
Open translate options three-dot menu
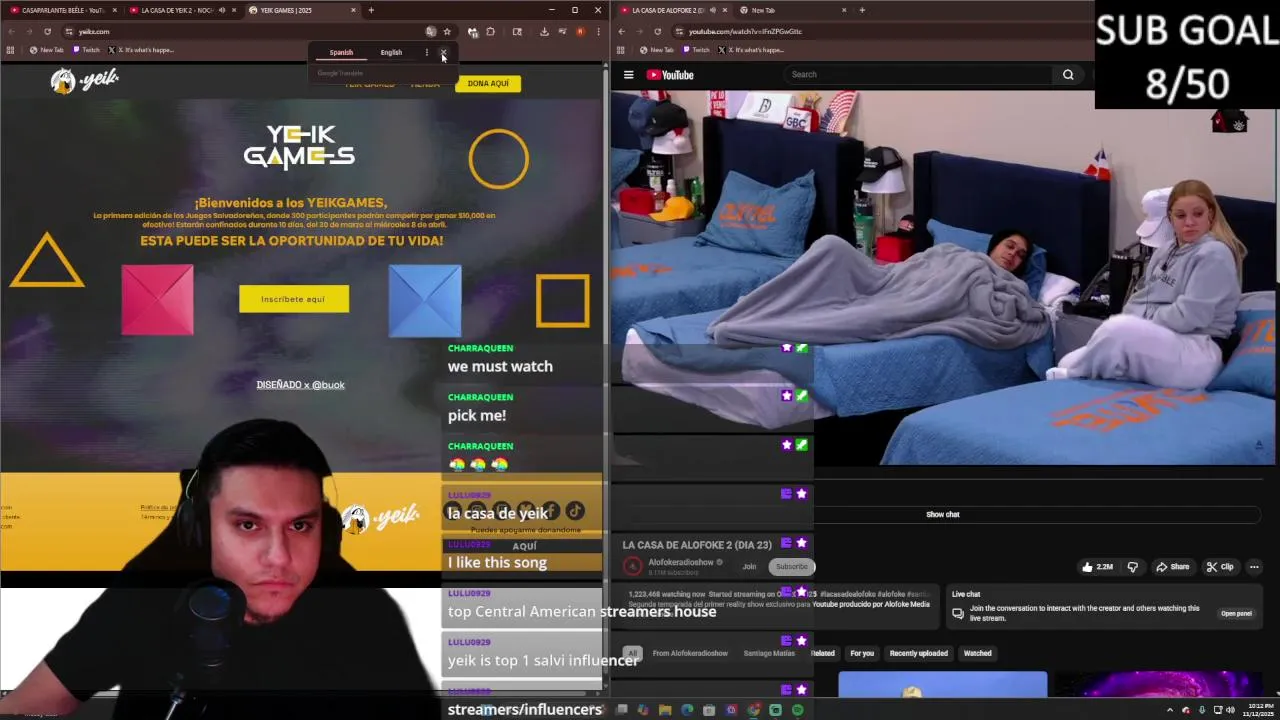tap(426, 53)
